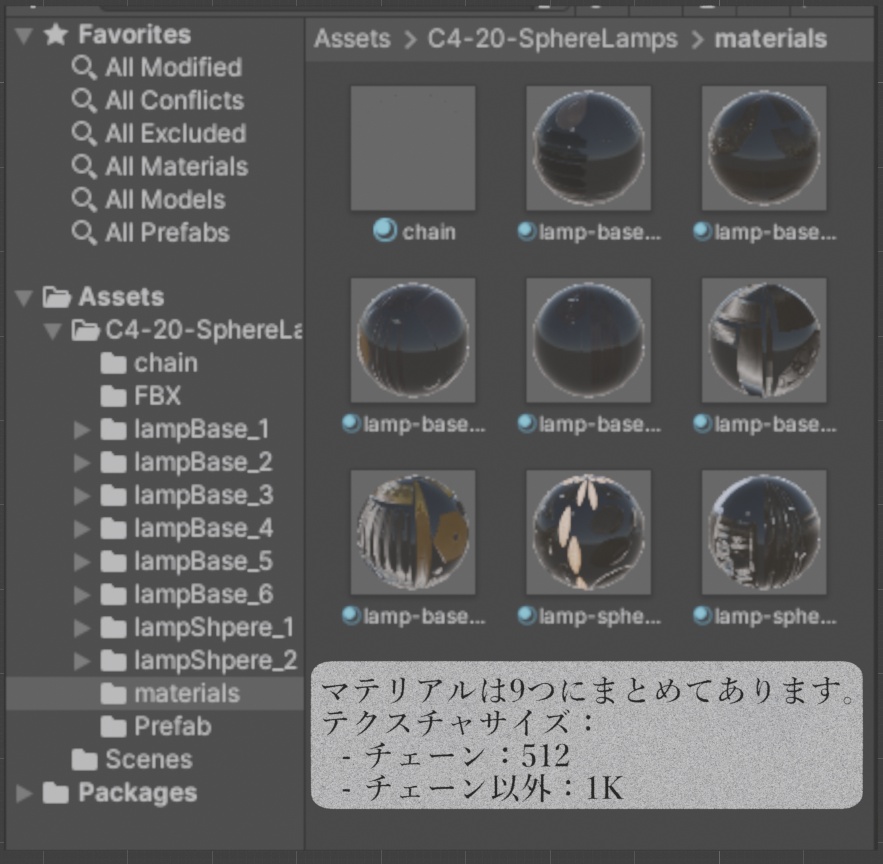Image resolution: width=883 pixels, height=864 pixels.
Task: Click the open folder icon of Assets
Action: point(56,297)
